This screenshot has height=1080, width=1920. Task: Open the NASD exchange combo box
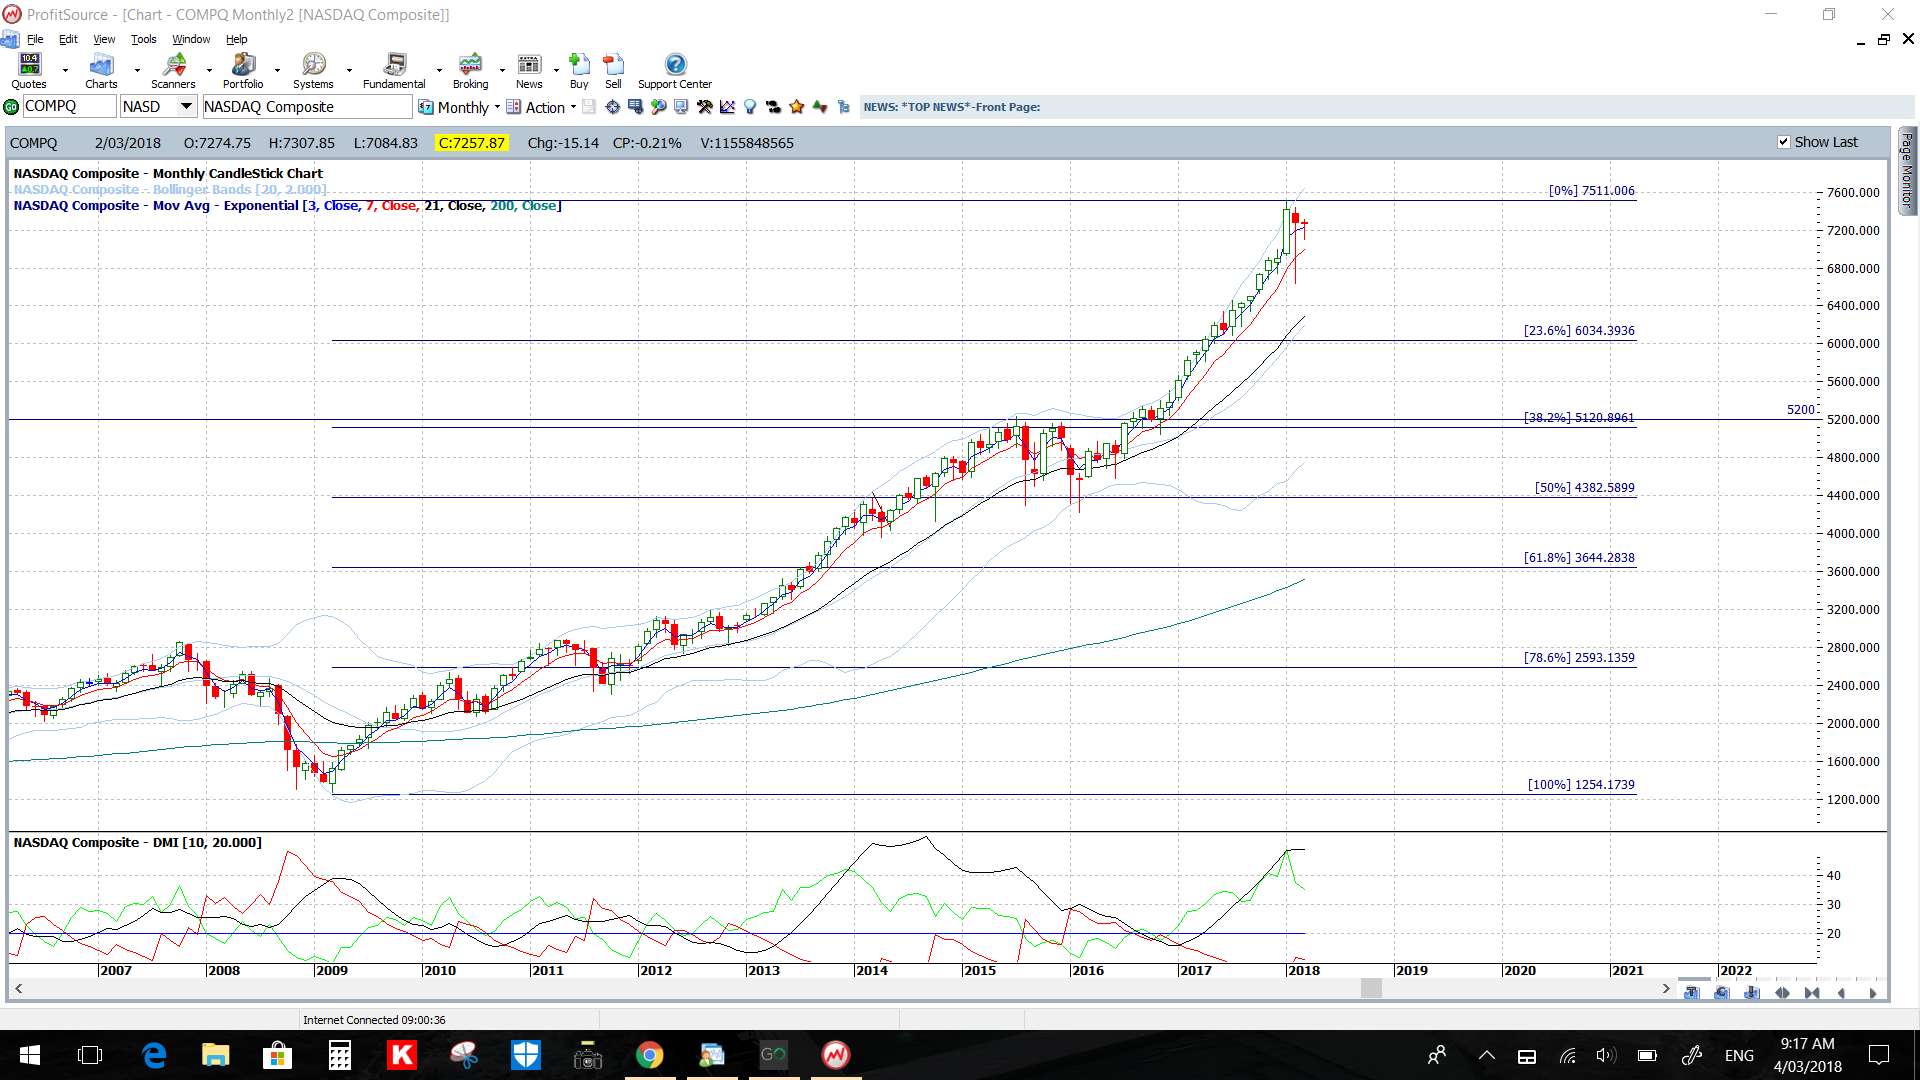[159, 107]
